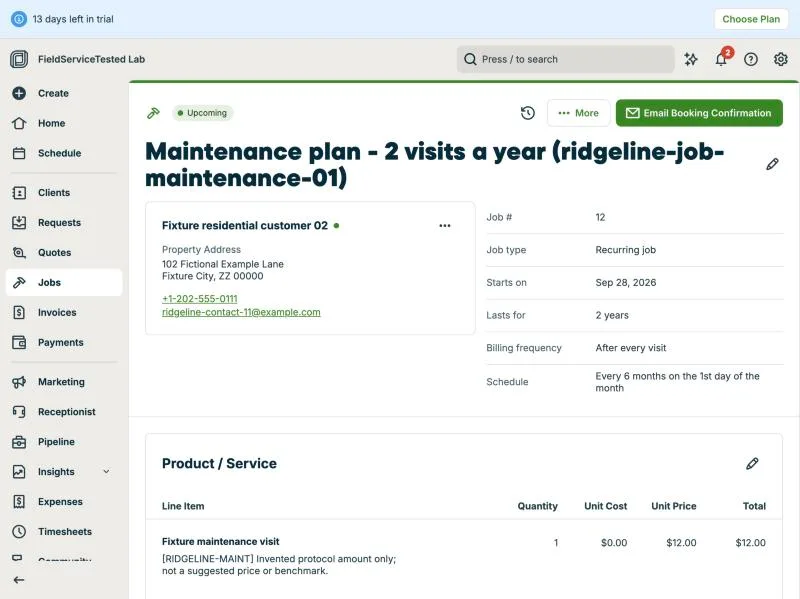This screenshot has width=800, height=599.
Task: Open the Payments menu label
Action: point(61,342)
